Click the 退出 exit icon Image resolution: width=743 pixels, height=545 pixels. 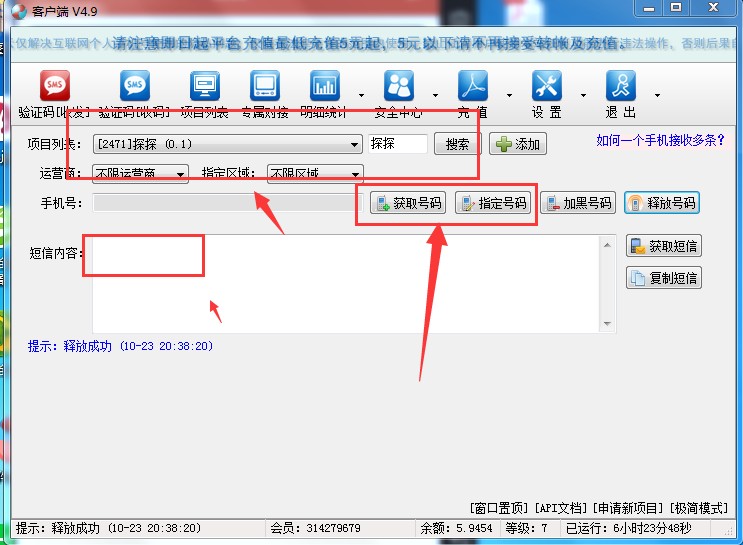(x=620, y=86)
